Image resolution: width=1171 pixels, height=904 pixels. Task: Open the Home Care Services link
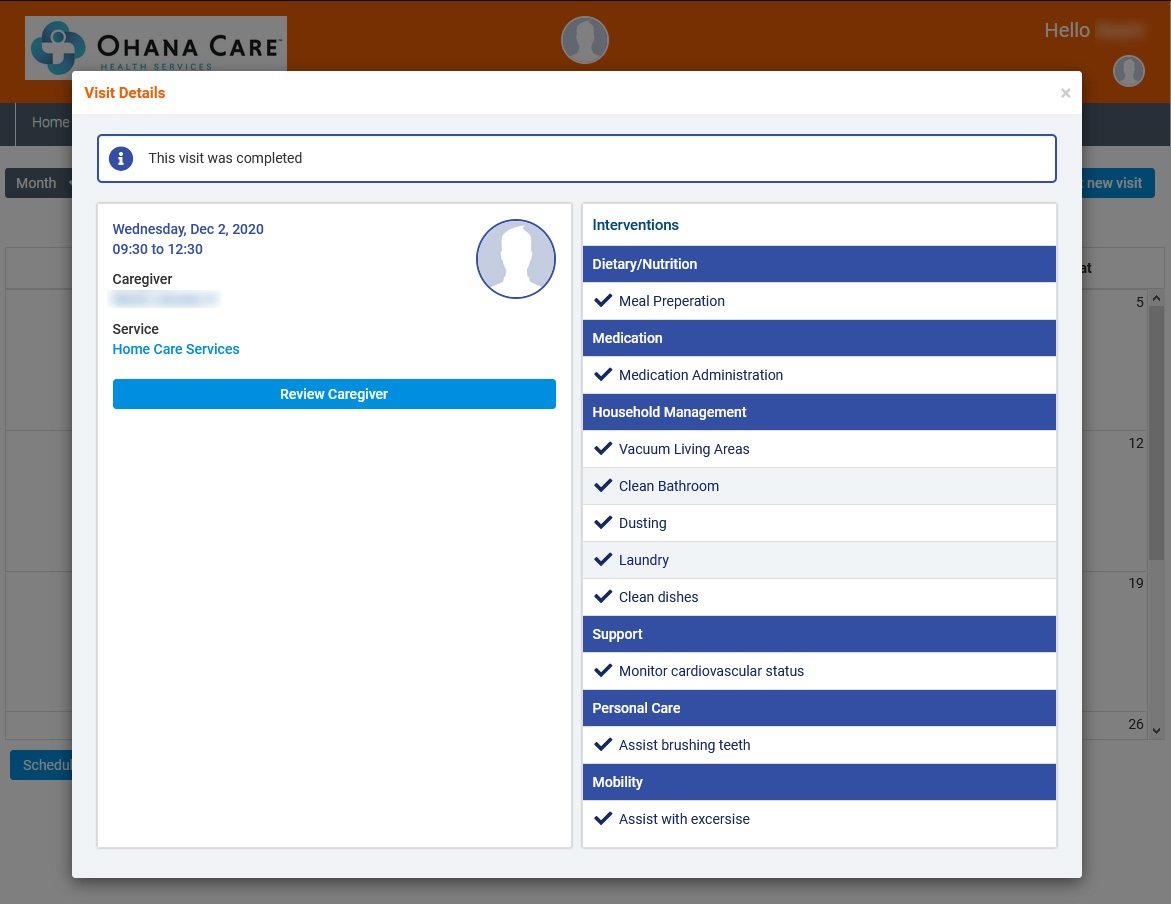tap(176, 349)
